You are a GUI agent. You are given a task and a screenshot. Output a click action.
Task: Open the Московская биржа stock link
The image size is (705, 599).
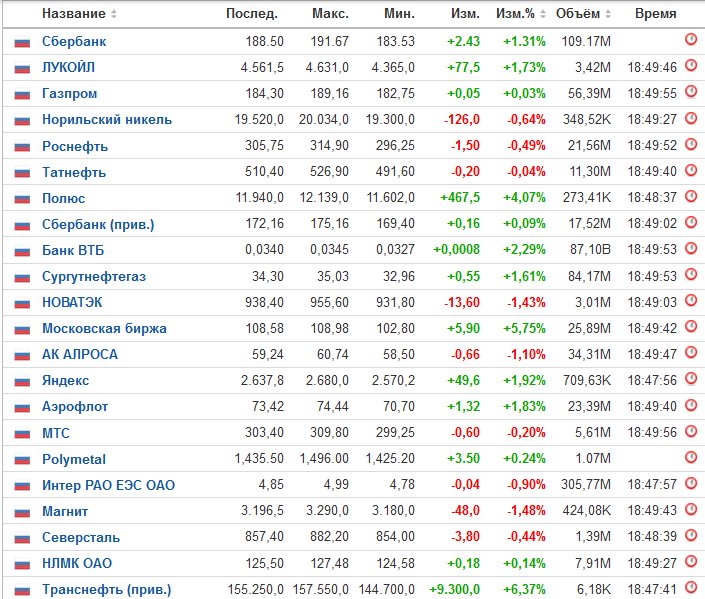pos(104,328)
